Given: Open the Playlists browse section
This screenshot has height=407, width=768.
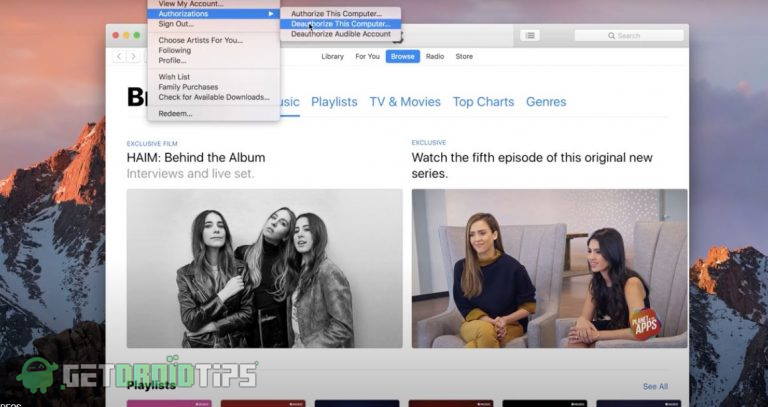Looking at the screenshot, I should 335,102.
